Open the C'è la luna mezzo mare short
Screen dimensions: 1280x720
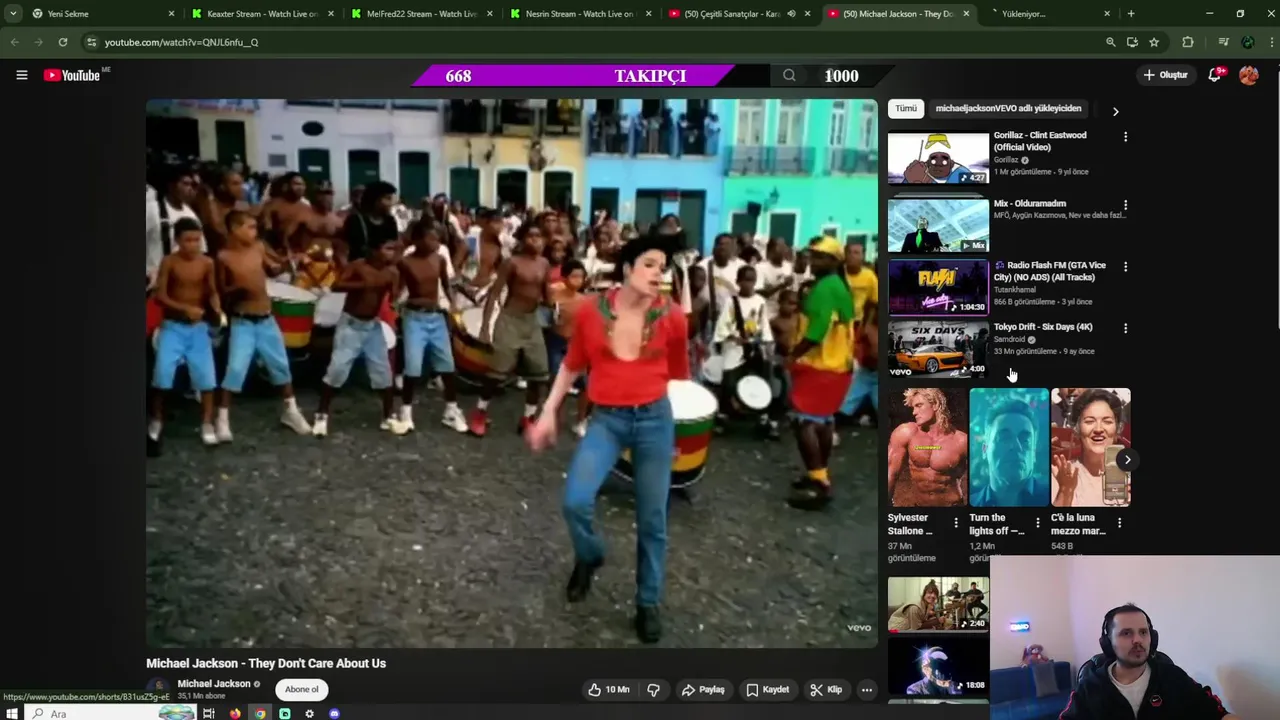pos(1091,447)
